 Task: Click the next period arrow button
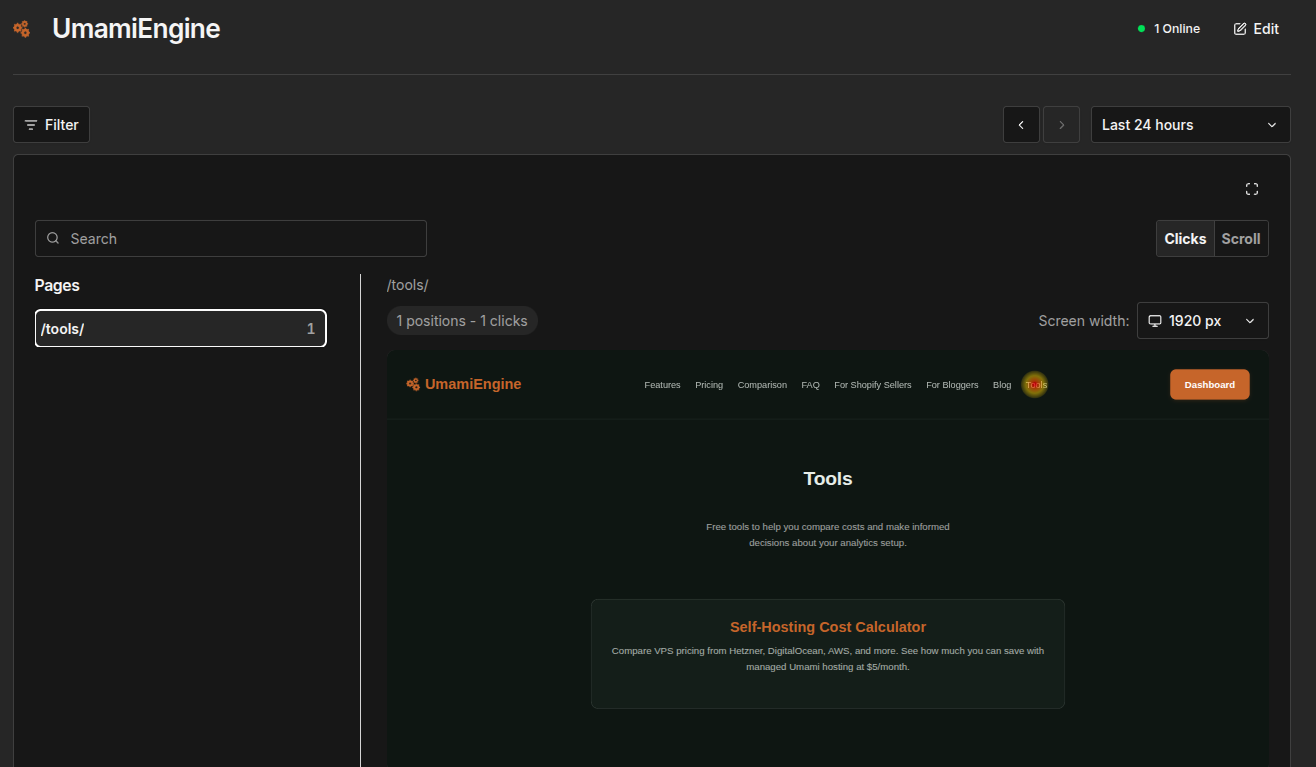coord(1061,125)
